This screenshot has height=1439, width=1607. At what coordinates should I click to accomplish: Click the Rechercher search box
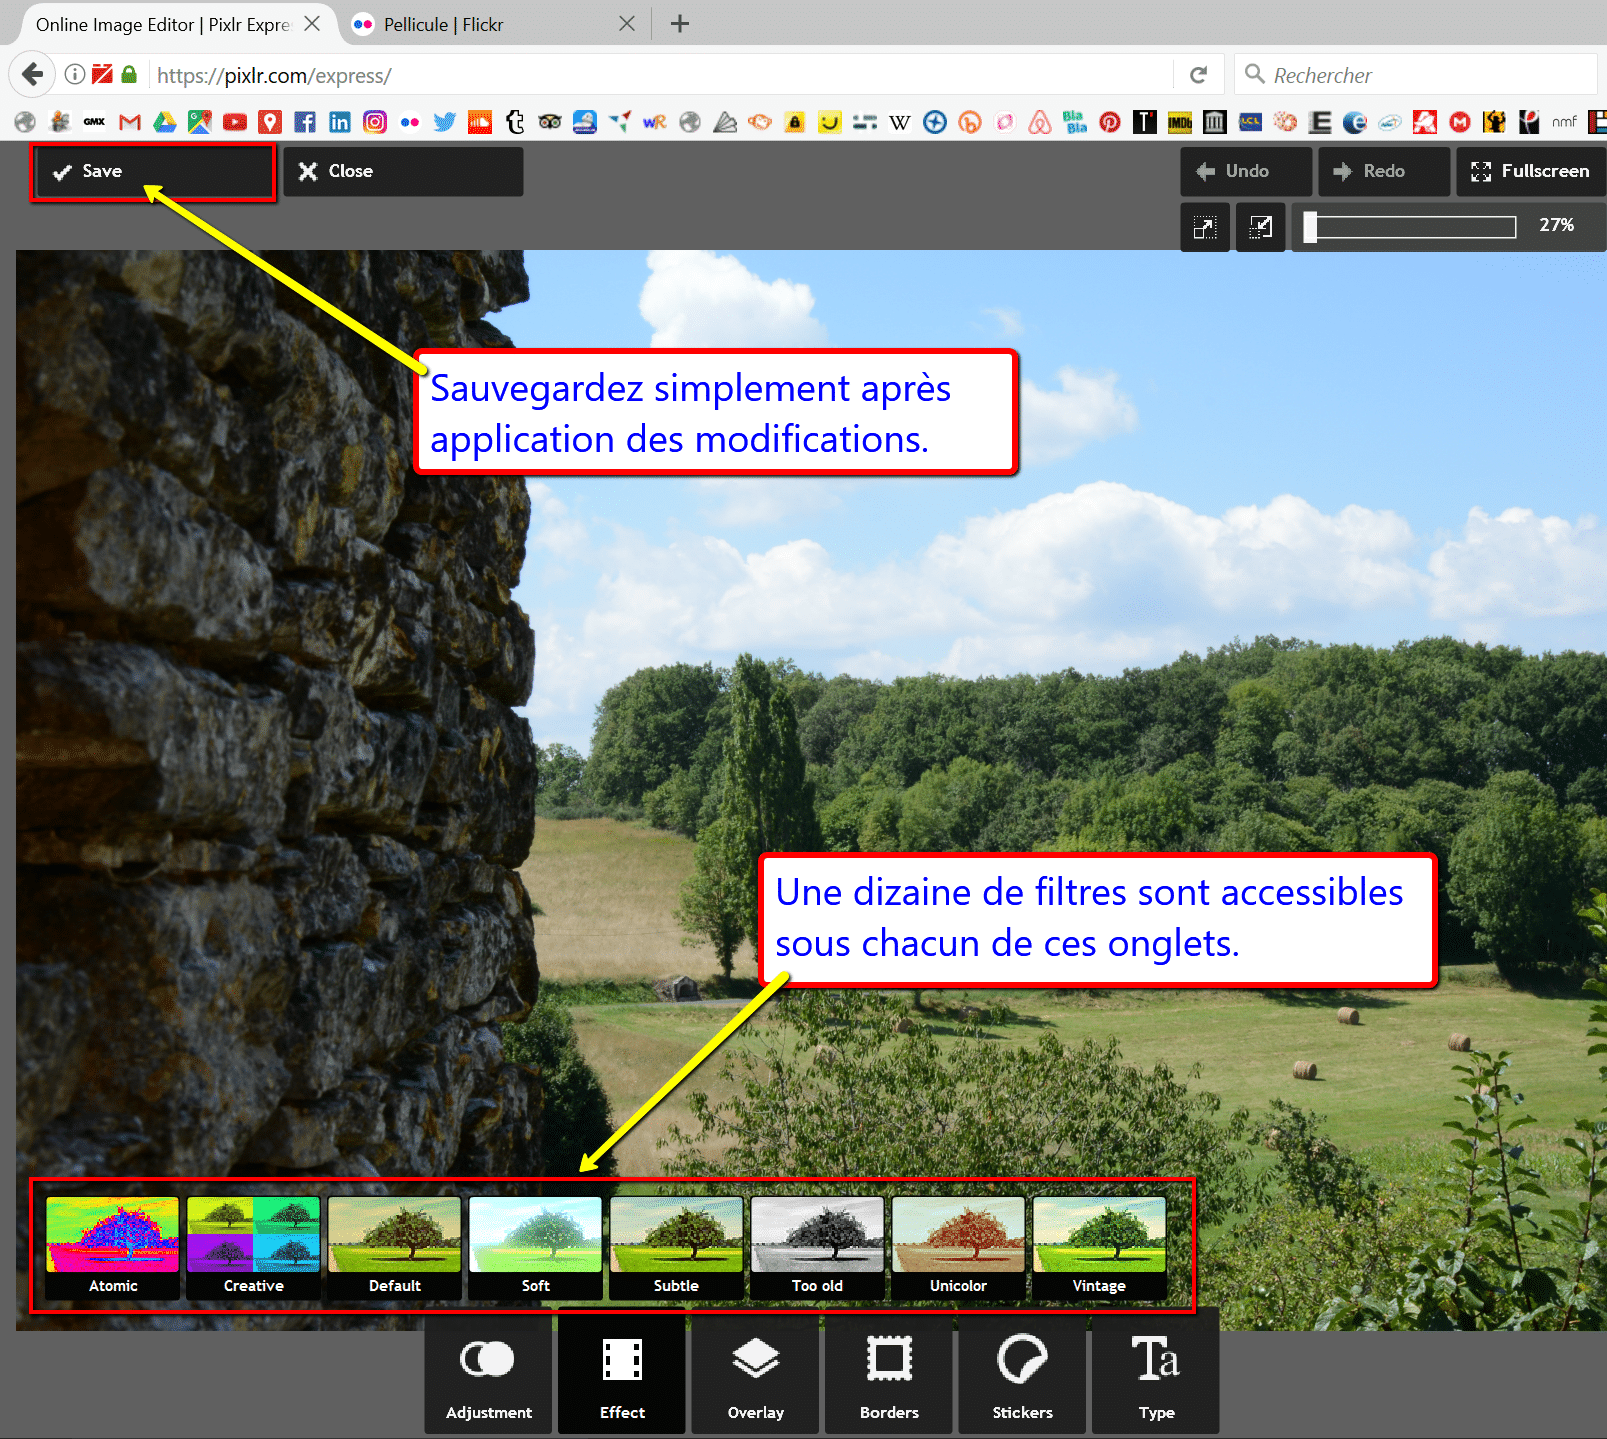coord(1416,76)
